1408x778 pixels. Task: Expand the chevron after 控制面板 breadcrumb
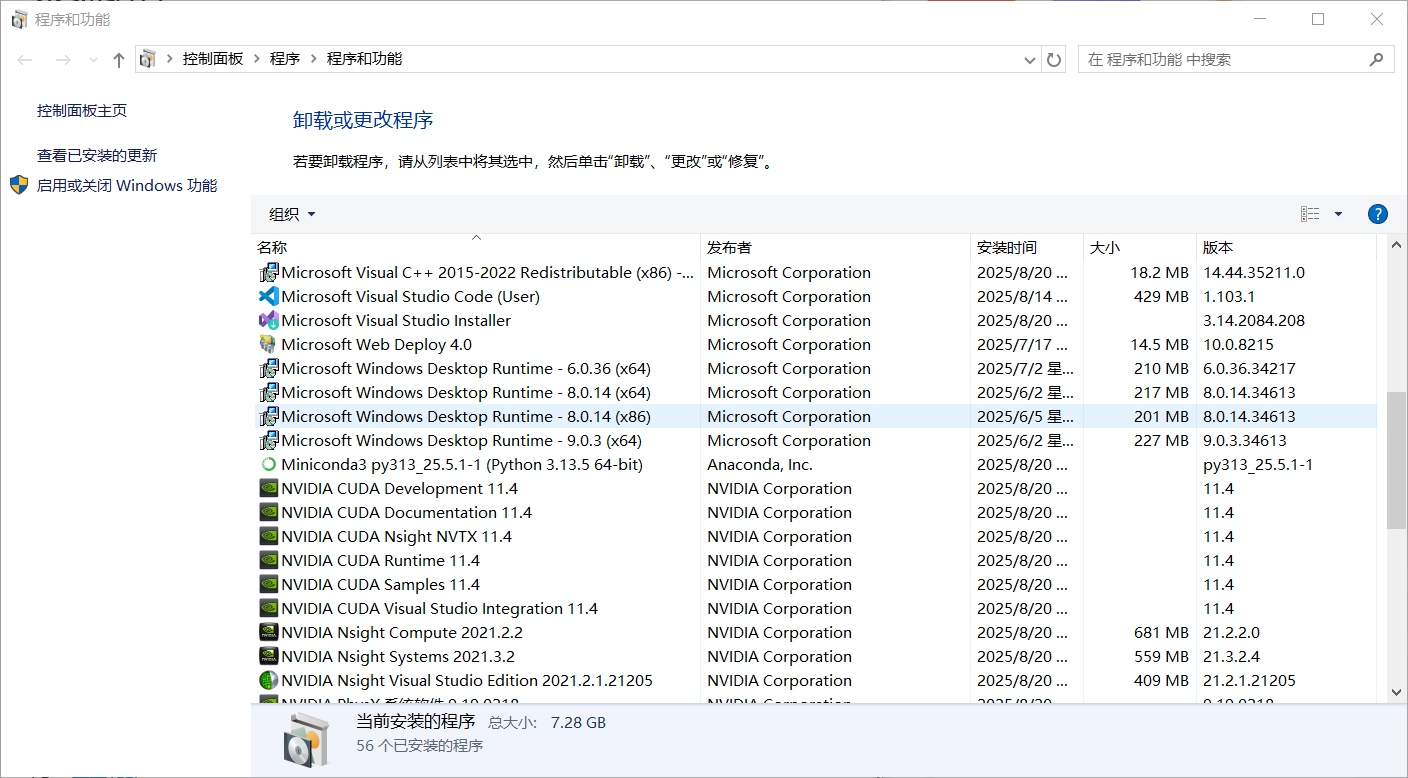click(x=257, y=59)
